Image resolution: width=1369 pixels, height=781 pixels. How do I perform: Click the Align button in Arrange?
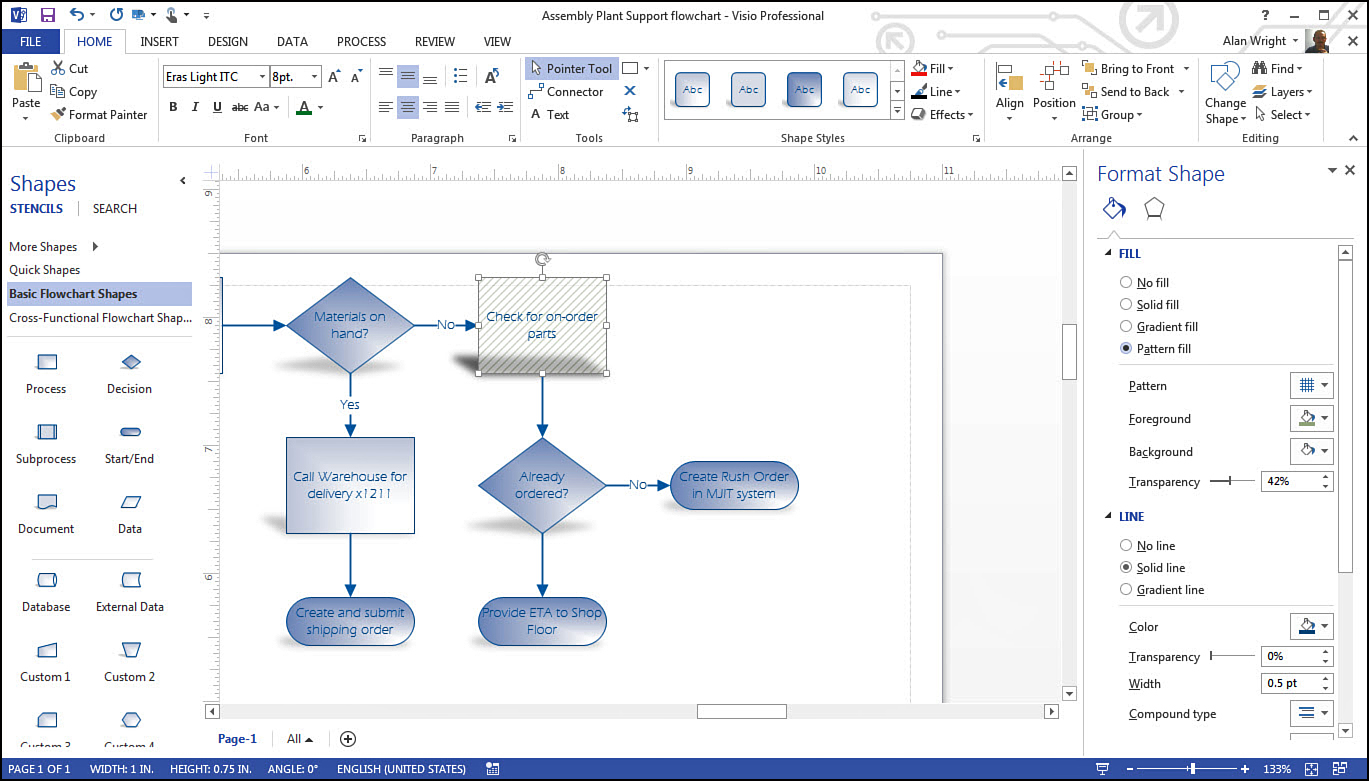1010,91
